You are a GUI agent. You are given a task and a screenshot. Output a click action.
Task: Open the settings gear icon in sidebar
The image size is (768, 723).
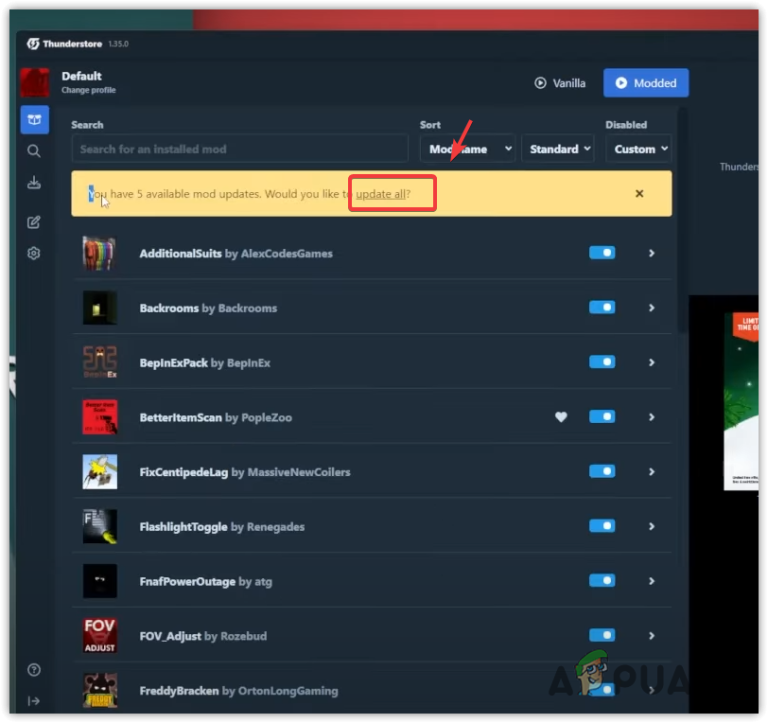coord(34,253)
